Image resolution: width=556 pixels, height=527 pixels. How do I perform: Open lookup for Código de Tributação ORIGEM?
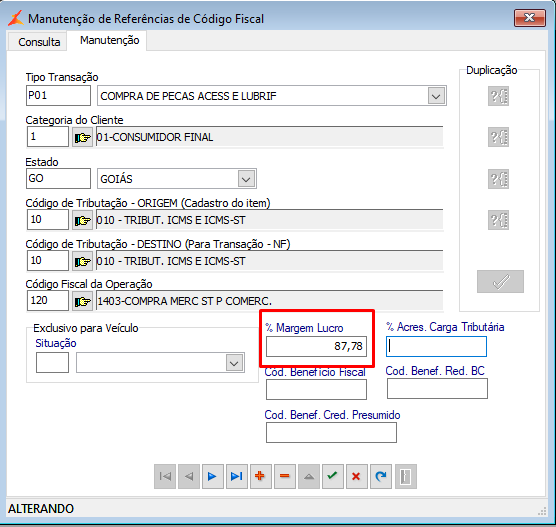tap(82, 220)
